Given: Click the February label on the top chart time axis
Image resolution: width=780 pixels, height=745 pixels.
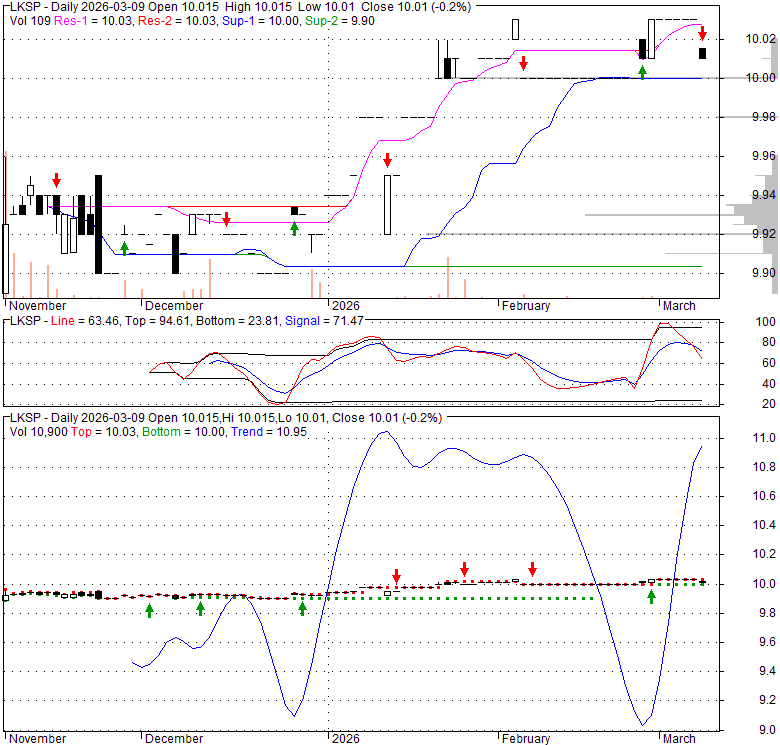Looking at the screenshot, I should pyautogui.click(x=526, y=305).
